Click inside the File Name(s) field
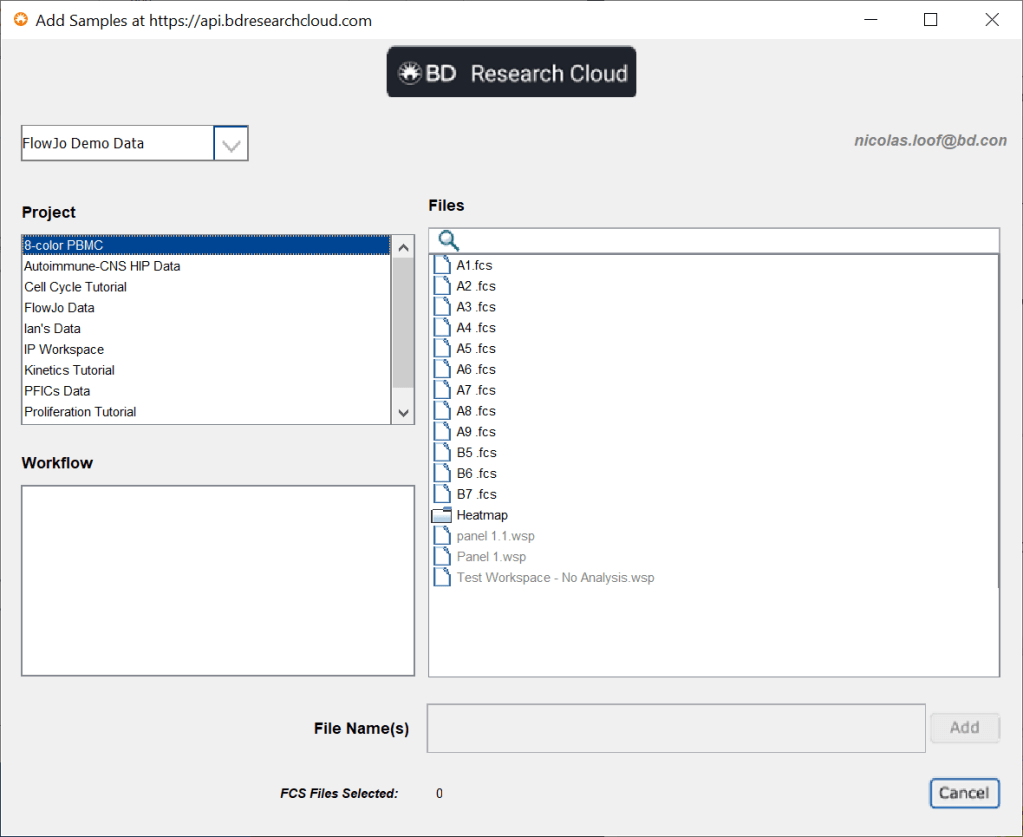Viewport: 1023px width, 837px height. tap(675, 728)
